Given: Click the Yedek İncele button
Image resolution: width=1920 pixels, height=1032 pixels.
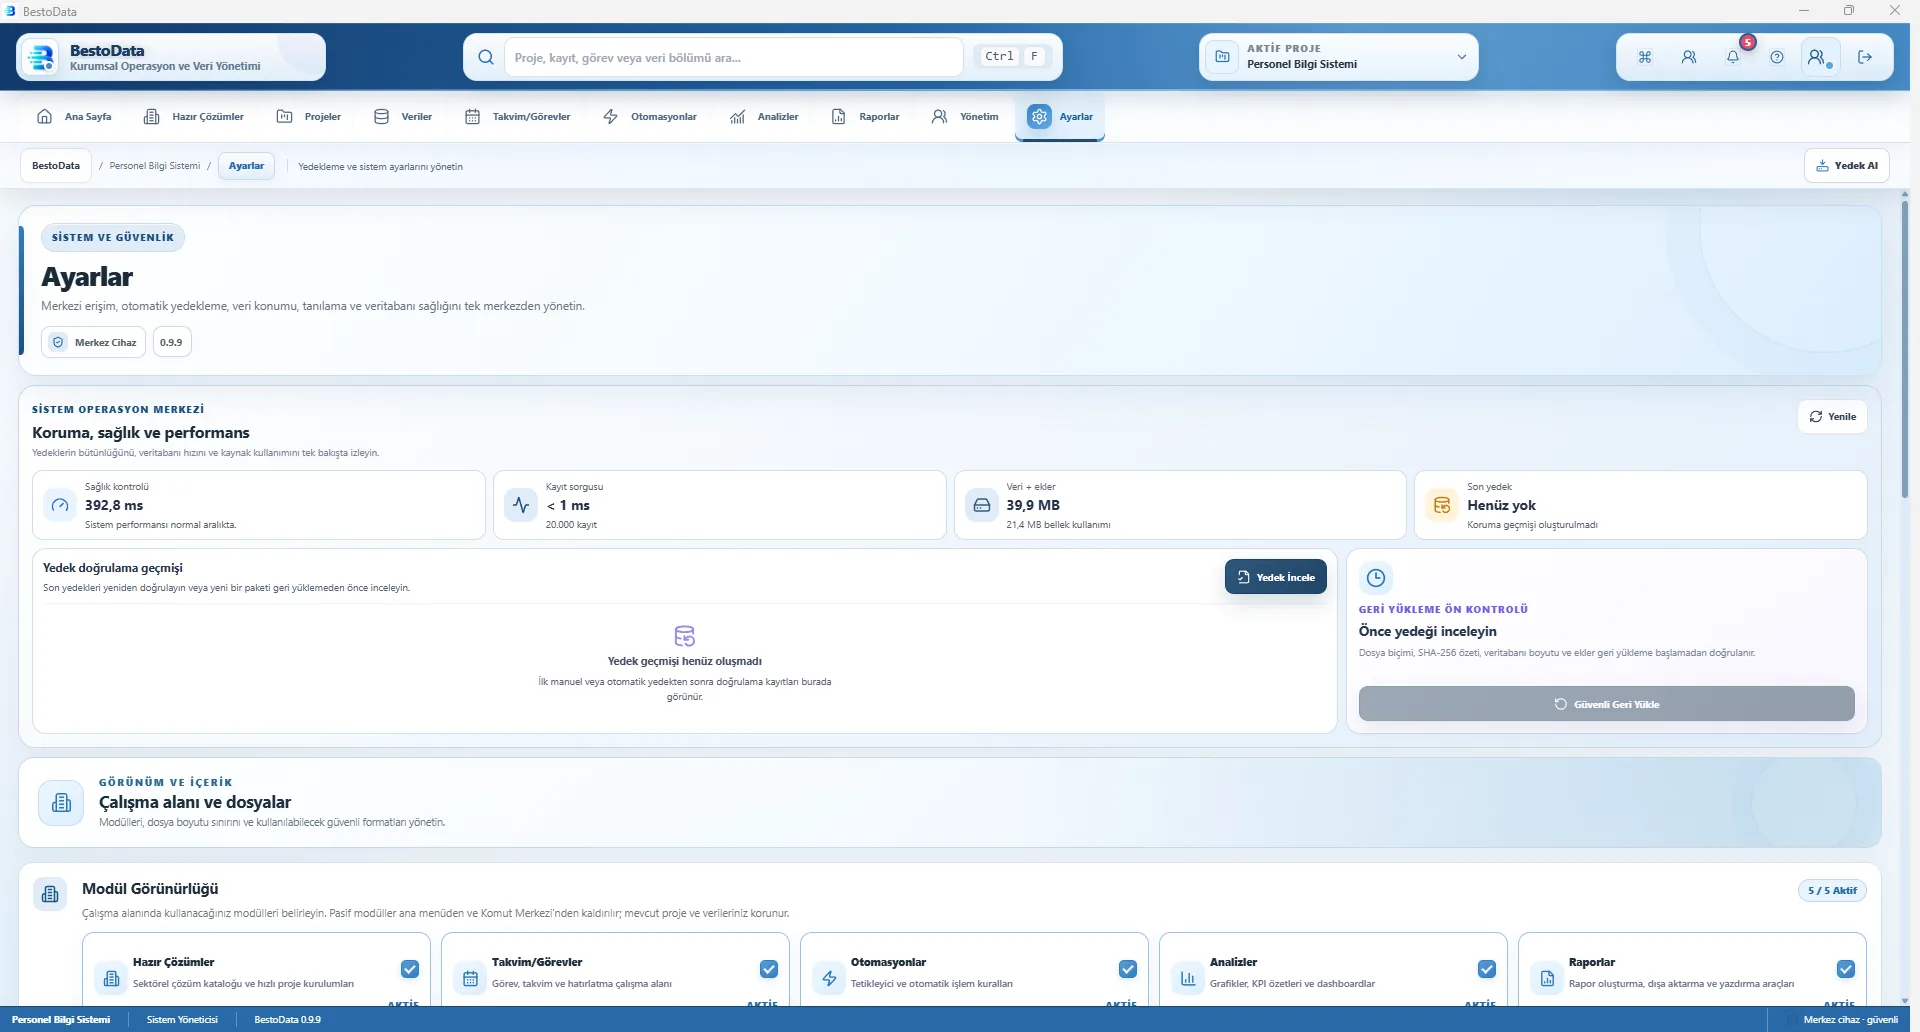Looking at the screenshot, I should point(1276,577).
